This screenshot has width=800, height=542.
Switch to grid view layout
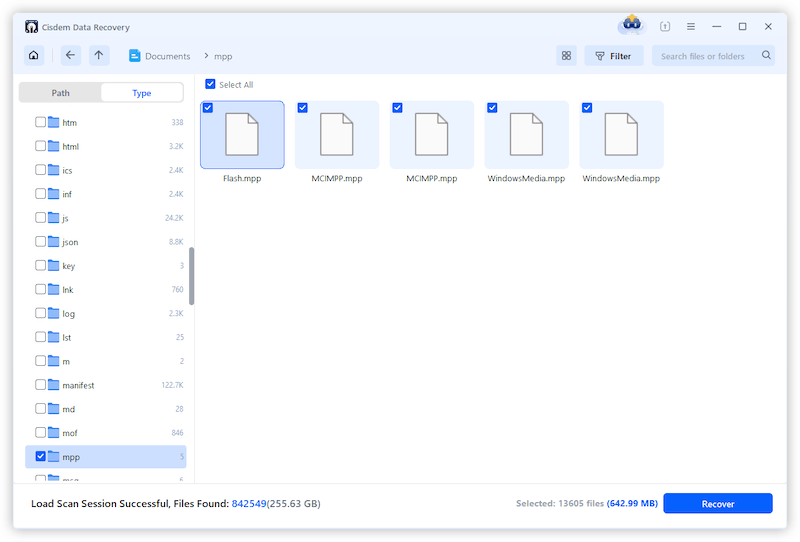coord(566,56)
